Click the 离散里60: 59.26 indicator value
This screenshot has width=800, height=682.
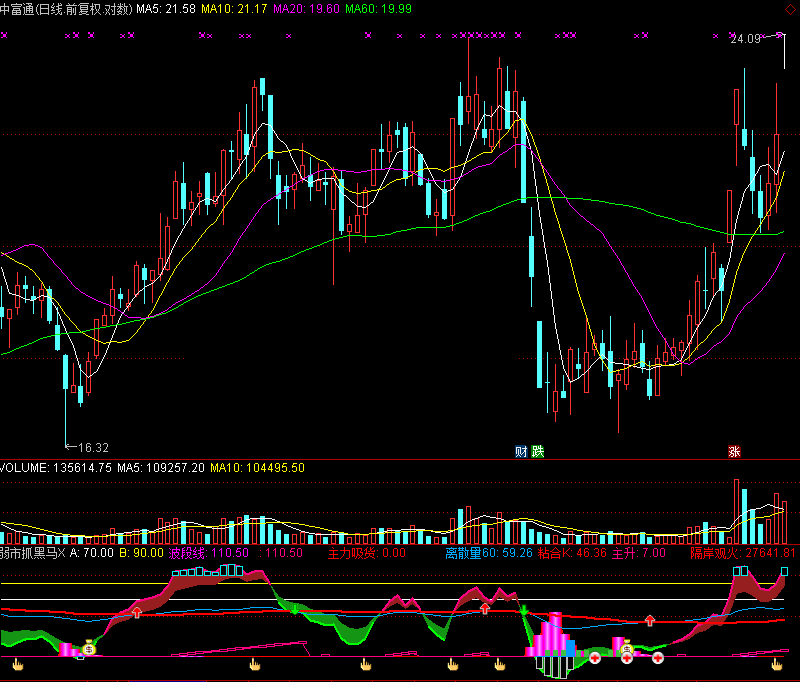pyautogui.click(x=489, y=553)
